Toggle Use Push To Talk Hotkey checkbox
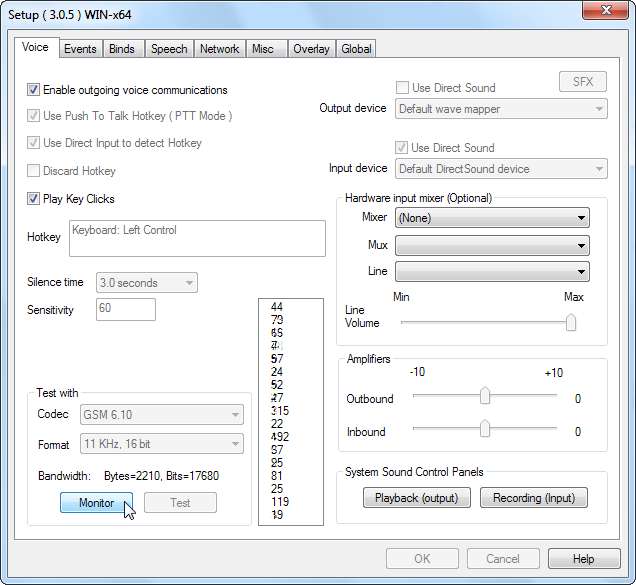 35,116
